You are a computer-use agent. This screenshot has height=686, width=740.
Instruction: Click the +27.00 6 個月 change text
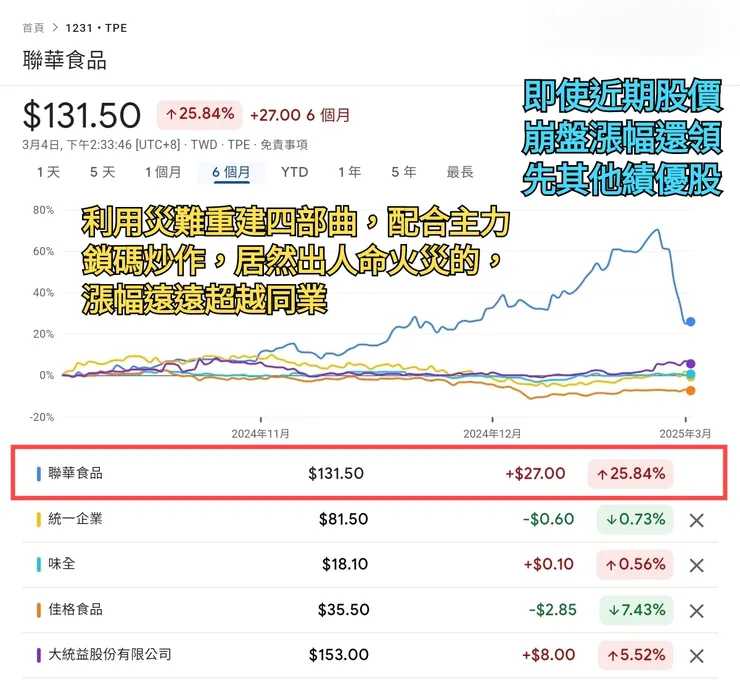pyautogui.click(x=300, y=115)
